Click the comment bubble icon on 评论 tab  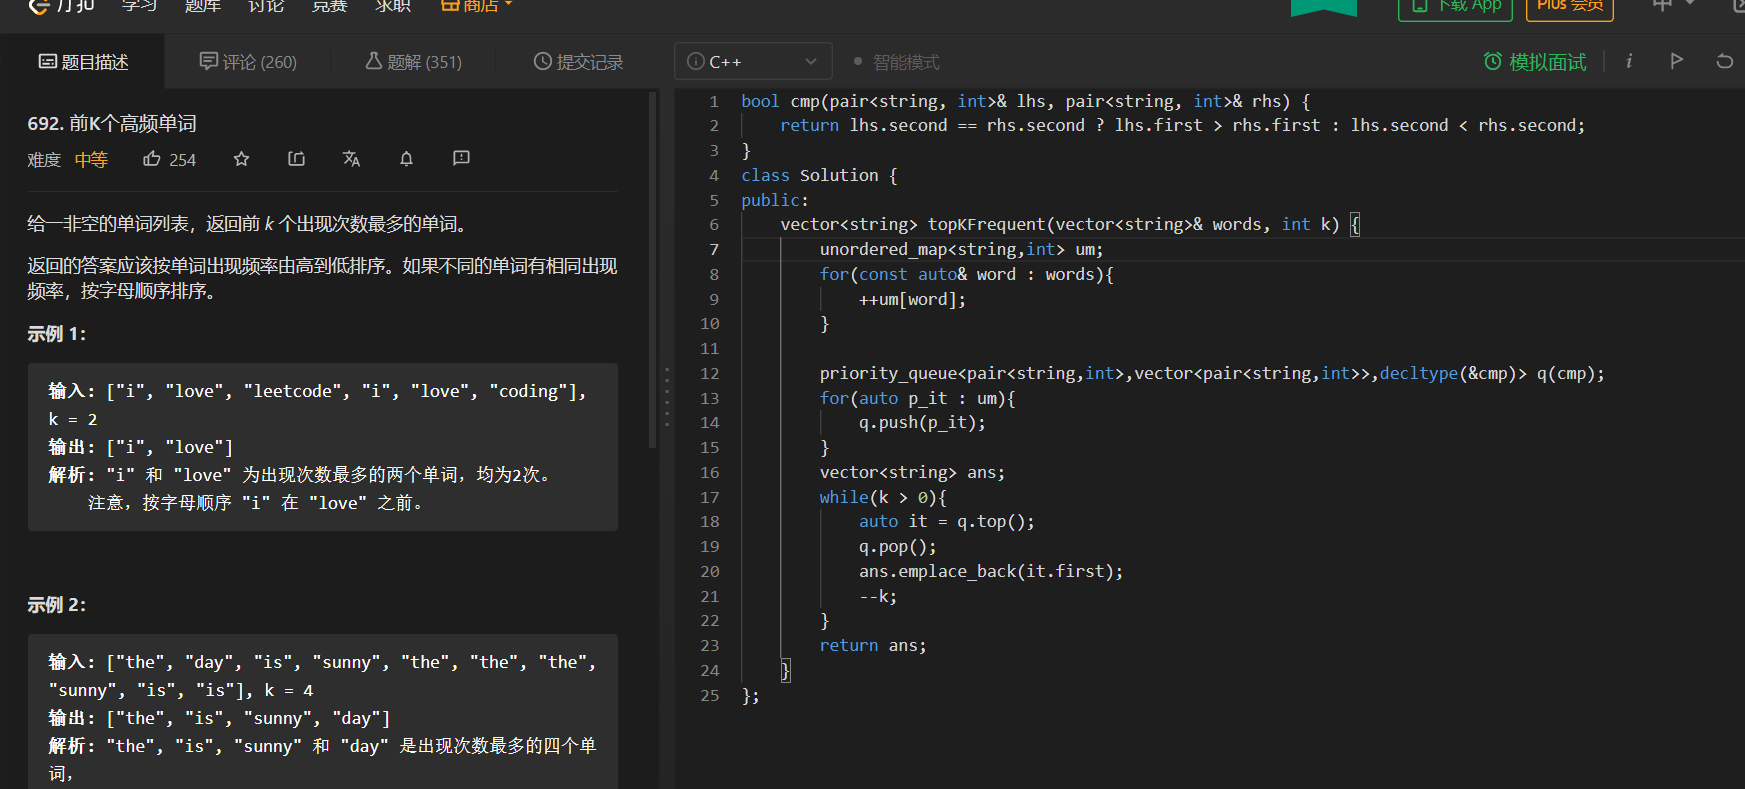point(208,61)
